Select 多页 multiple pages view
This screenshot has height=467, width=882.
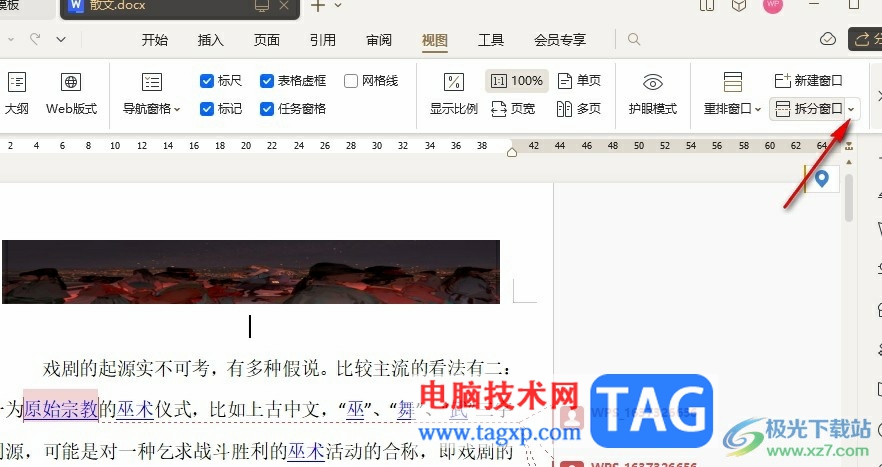point(579,109)
